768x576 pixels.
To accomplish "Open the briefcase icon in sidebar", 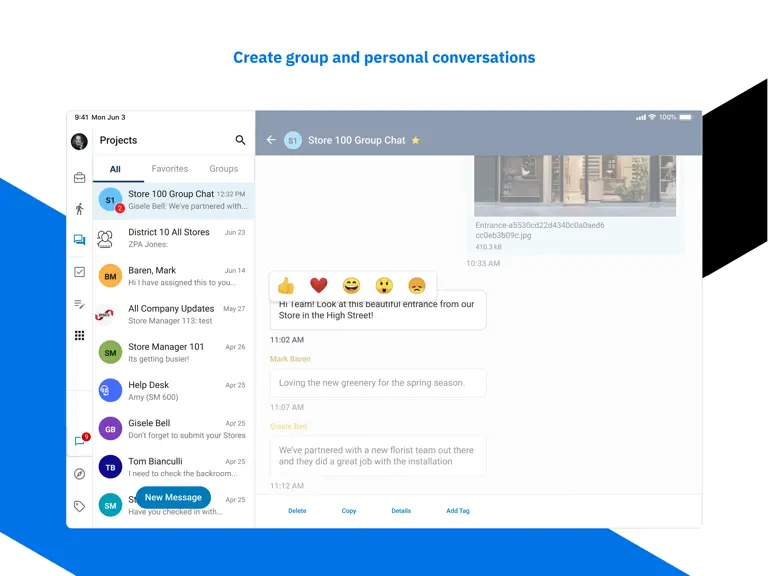I will point(79,177).
